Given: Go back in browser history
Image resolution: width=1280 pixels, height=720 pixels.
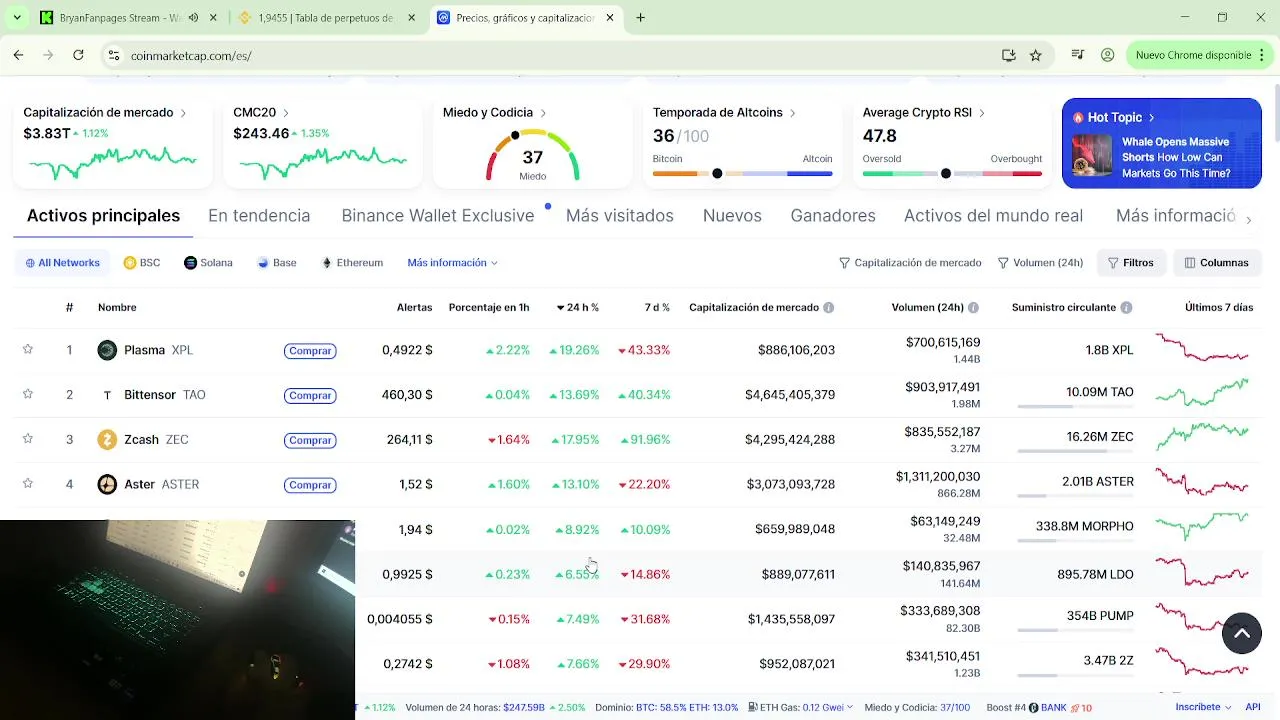Looking at the screenshot, I should (x=18, y=55).
